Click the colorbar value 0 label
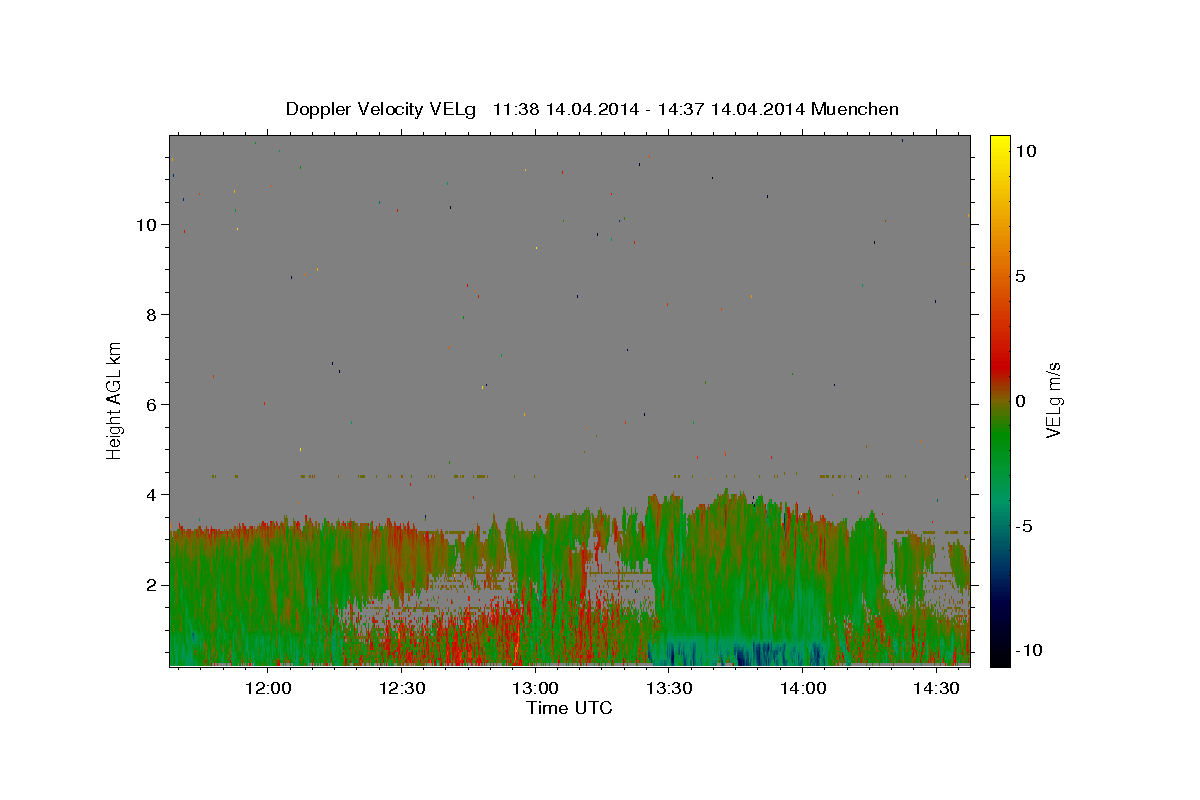1200x800 pixels. point(1020,401)
